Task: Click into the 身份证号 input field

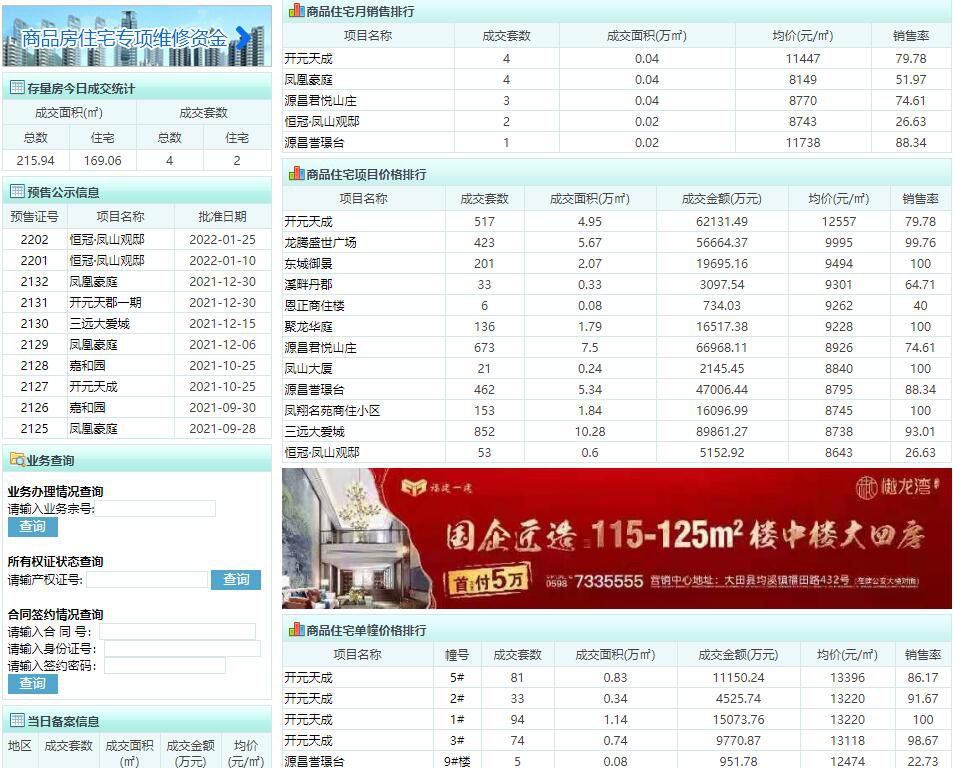Action: point(182,649)
